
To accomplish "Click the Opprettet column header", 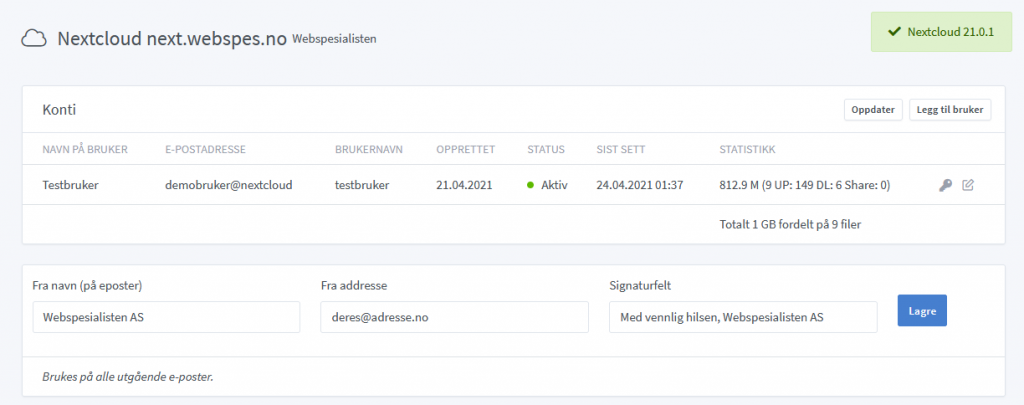I will (466, 150).
